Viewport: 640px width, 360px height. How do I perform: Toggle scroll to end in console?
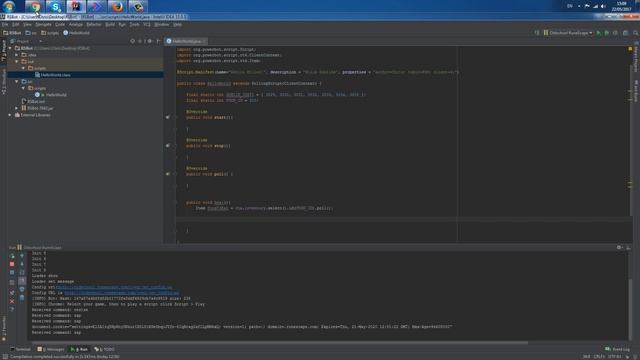22,281
